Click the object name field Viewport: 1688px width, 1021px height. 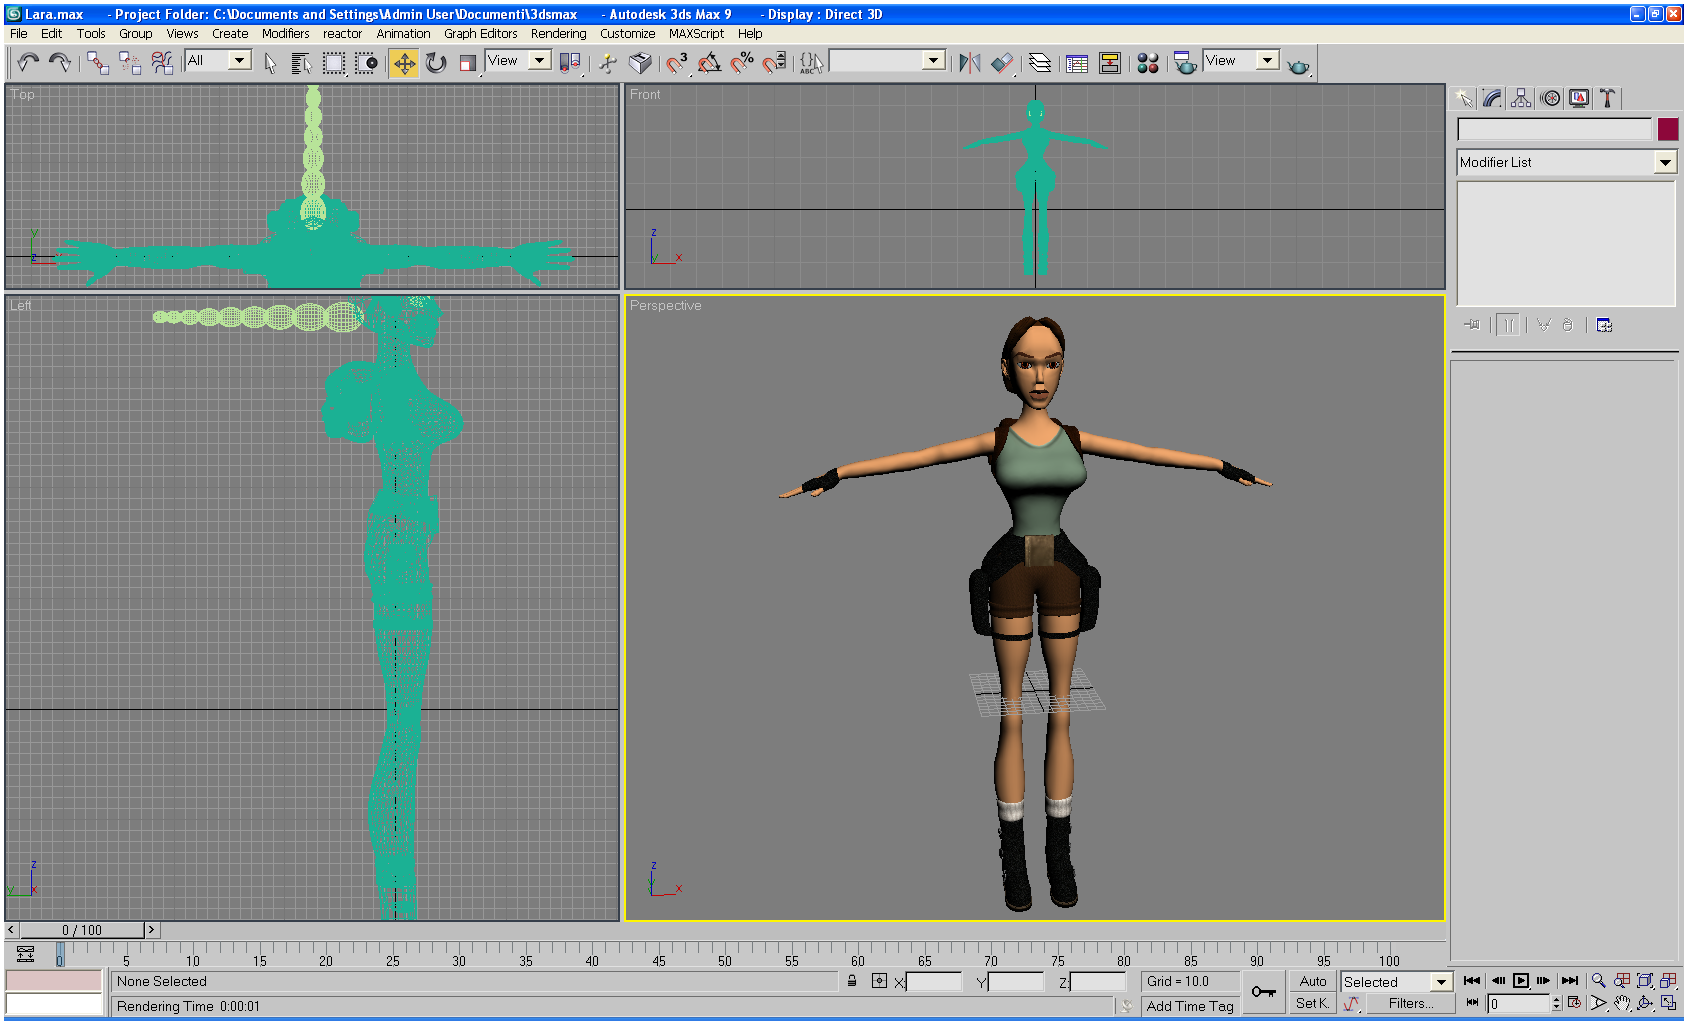(x=1555, y=129)
